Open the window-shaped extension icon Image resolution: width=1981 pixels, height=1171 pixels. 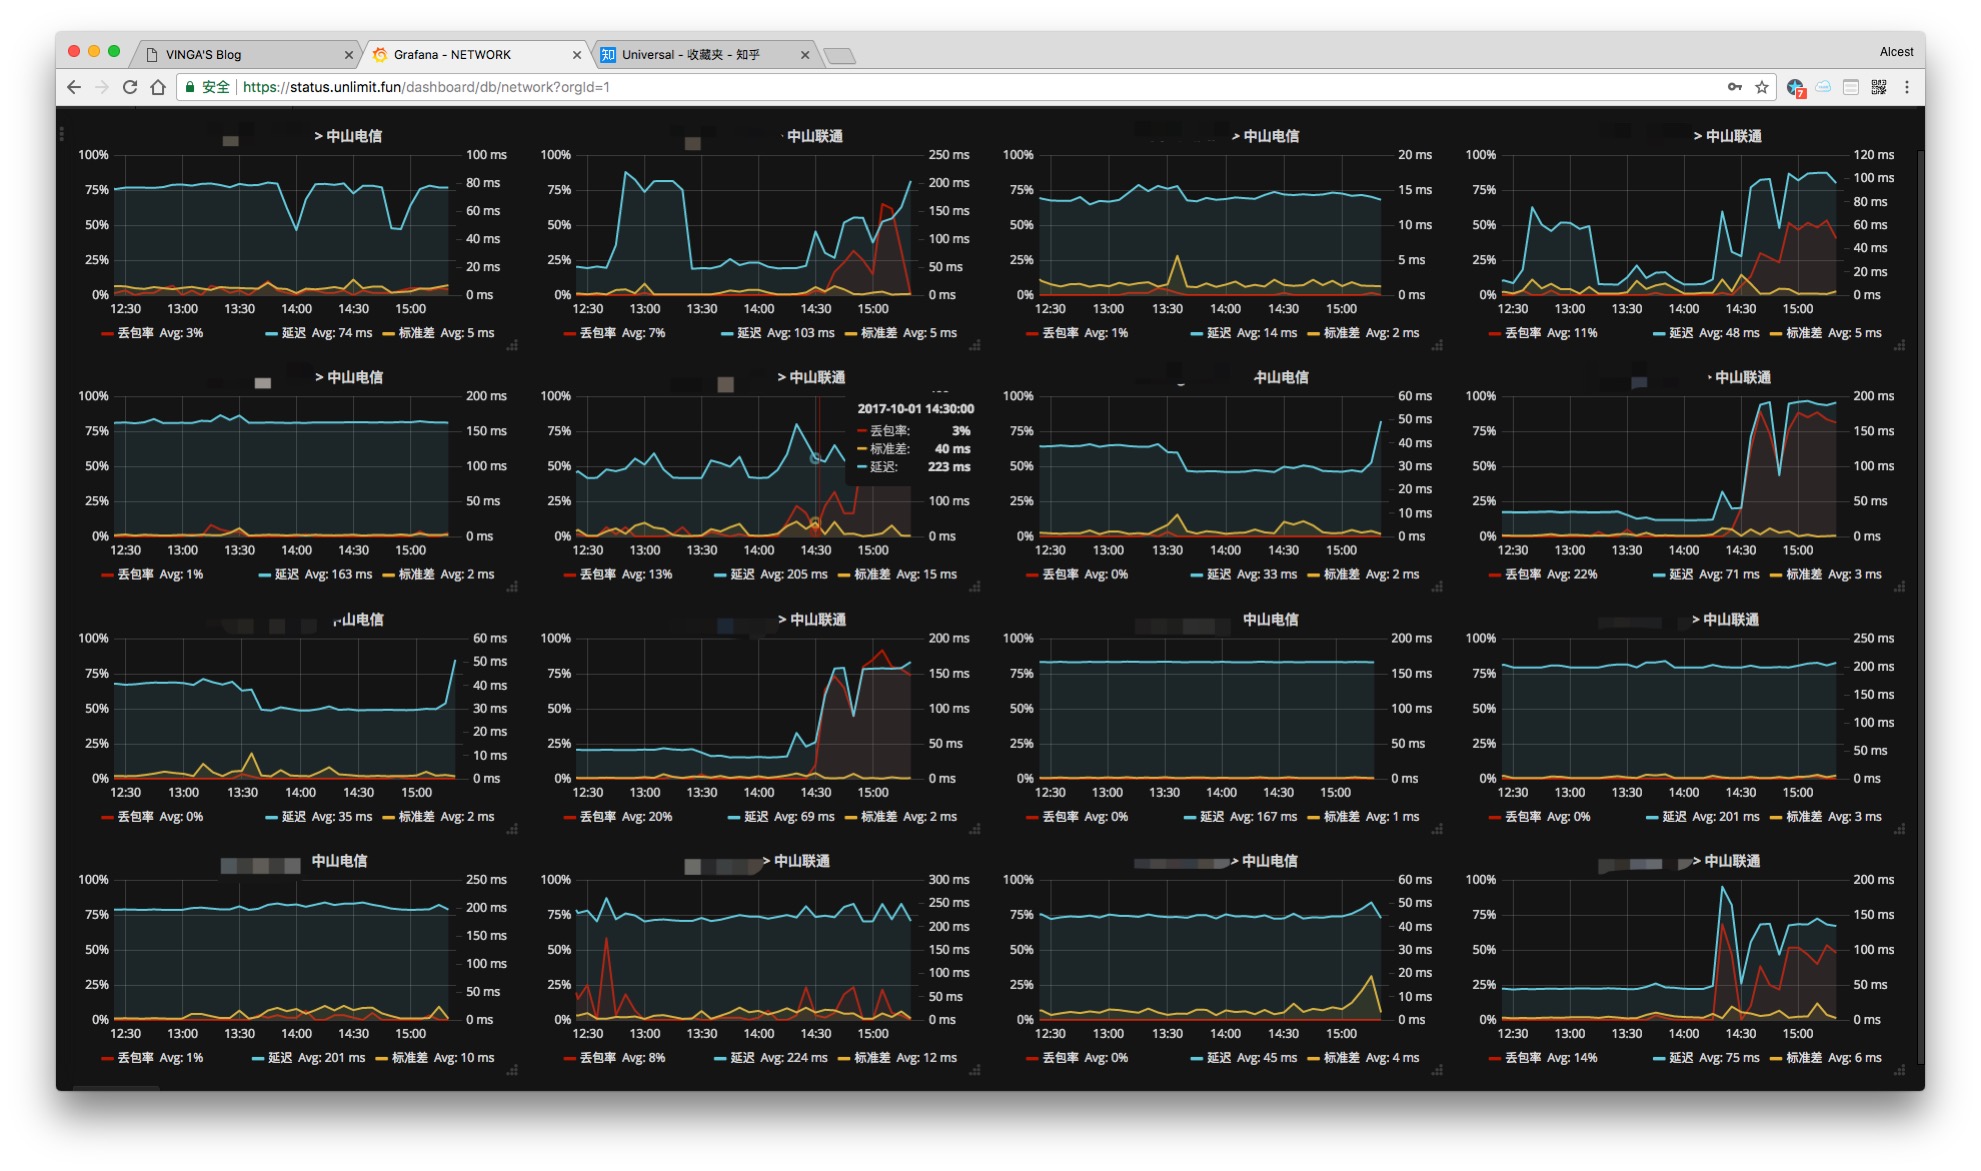(1851, 87)
